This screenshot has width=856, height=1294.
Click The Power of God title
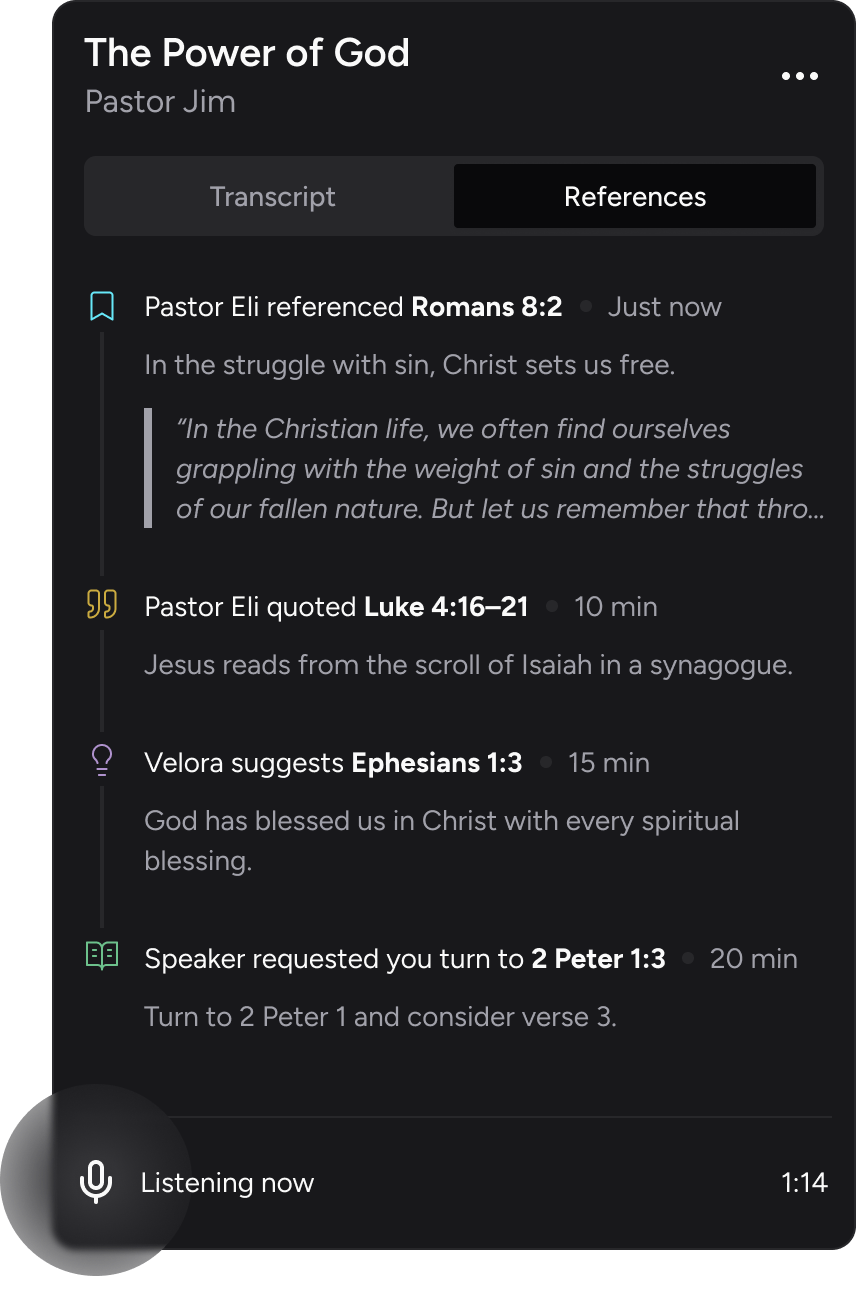247,53
